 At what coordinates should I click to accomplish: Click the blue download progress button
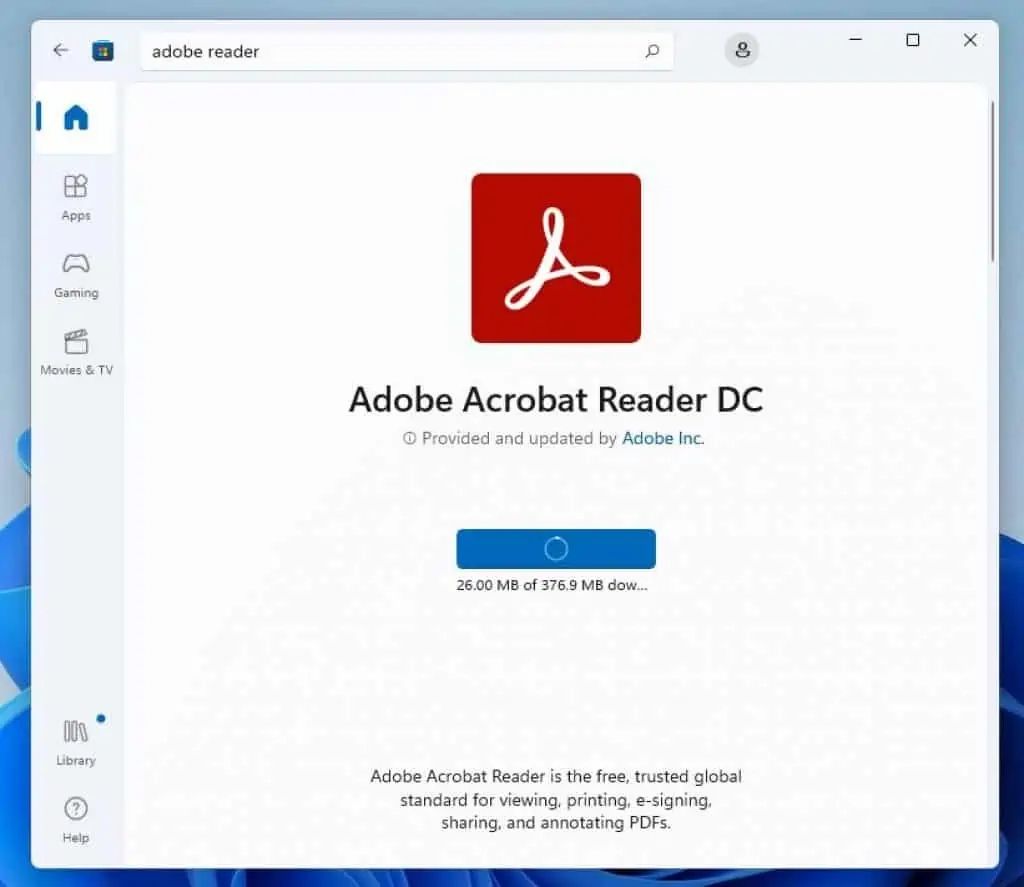pyautogui.click(x=556, y=549)
